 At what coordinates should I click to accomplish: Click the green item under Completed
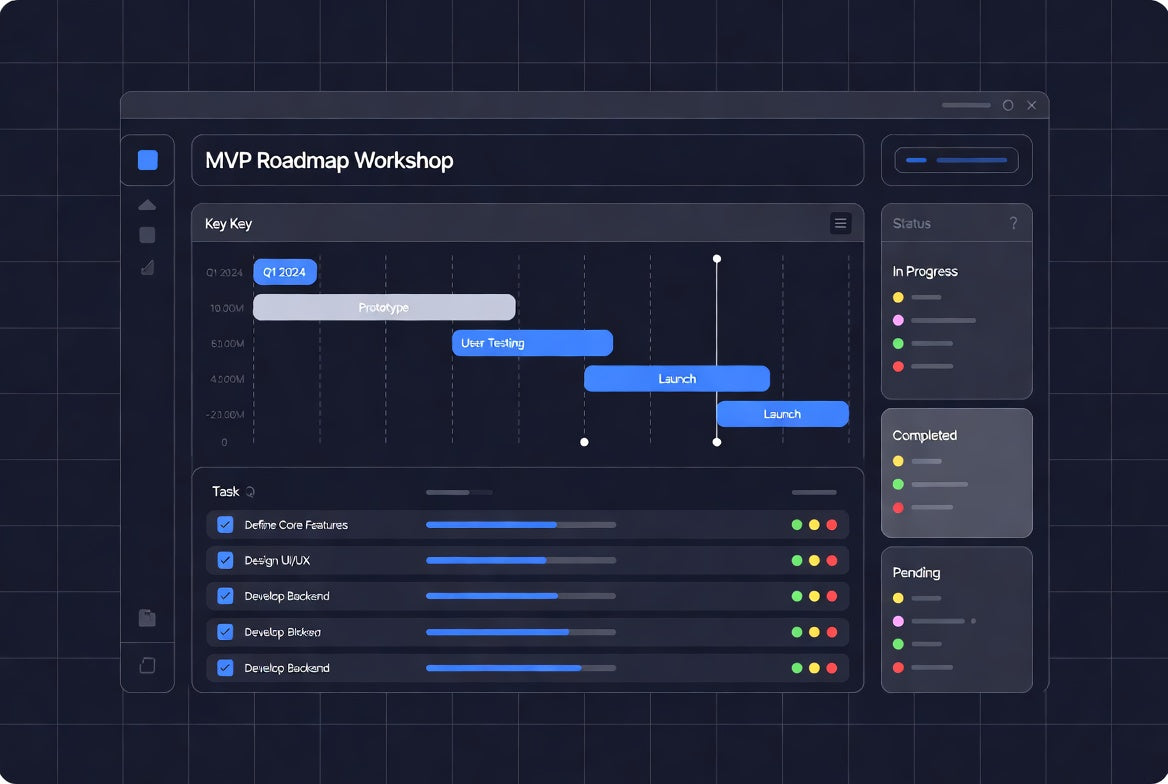(930, 484)
